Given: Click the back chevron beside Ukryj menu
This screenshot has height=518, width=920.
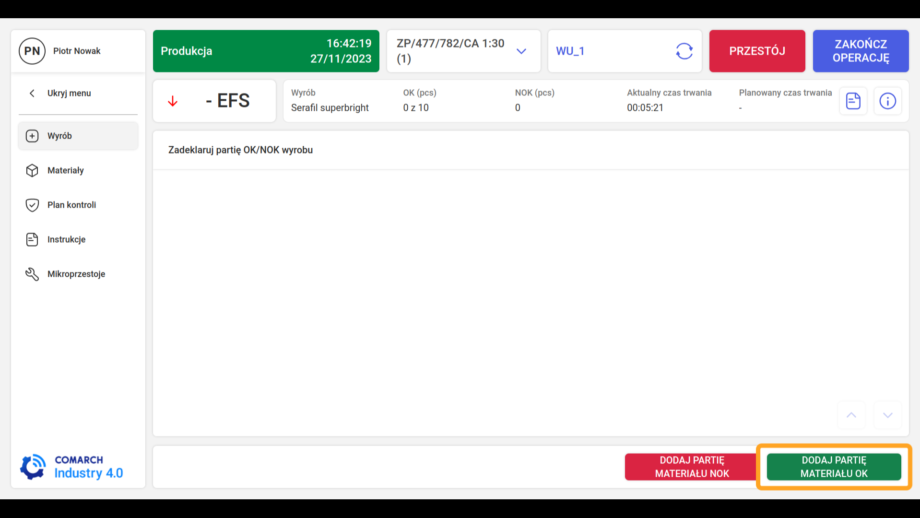Looking at the screenshot, I should 32,93.
